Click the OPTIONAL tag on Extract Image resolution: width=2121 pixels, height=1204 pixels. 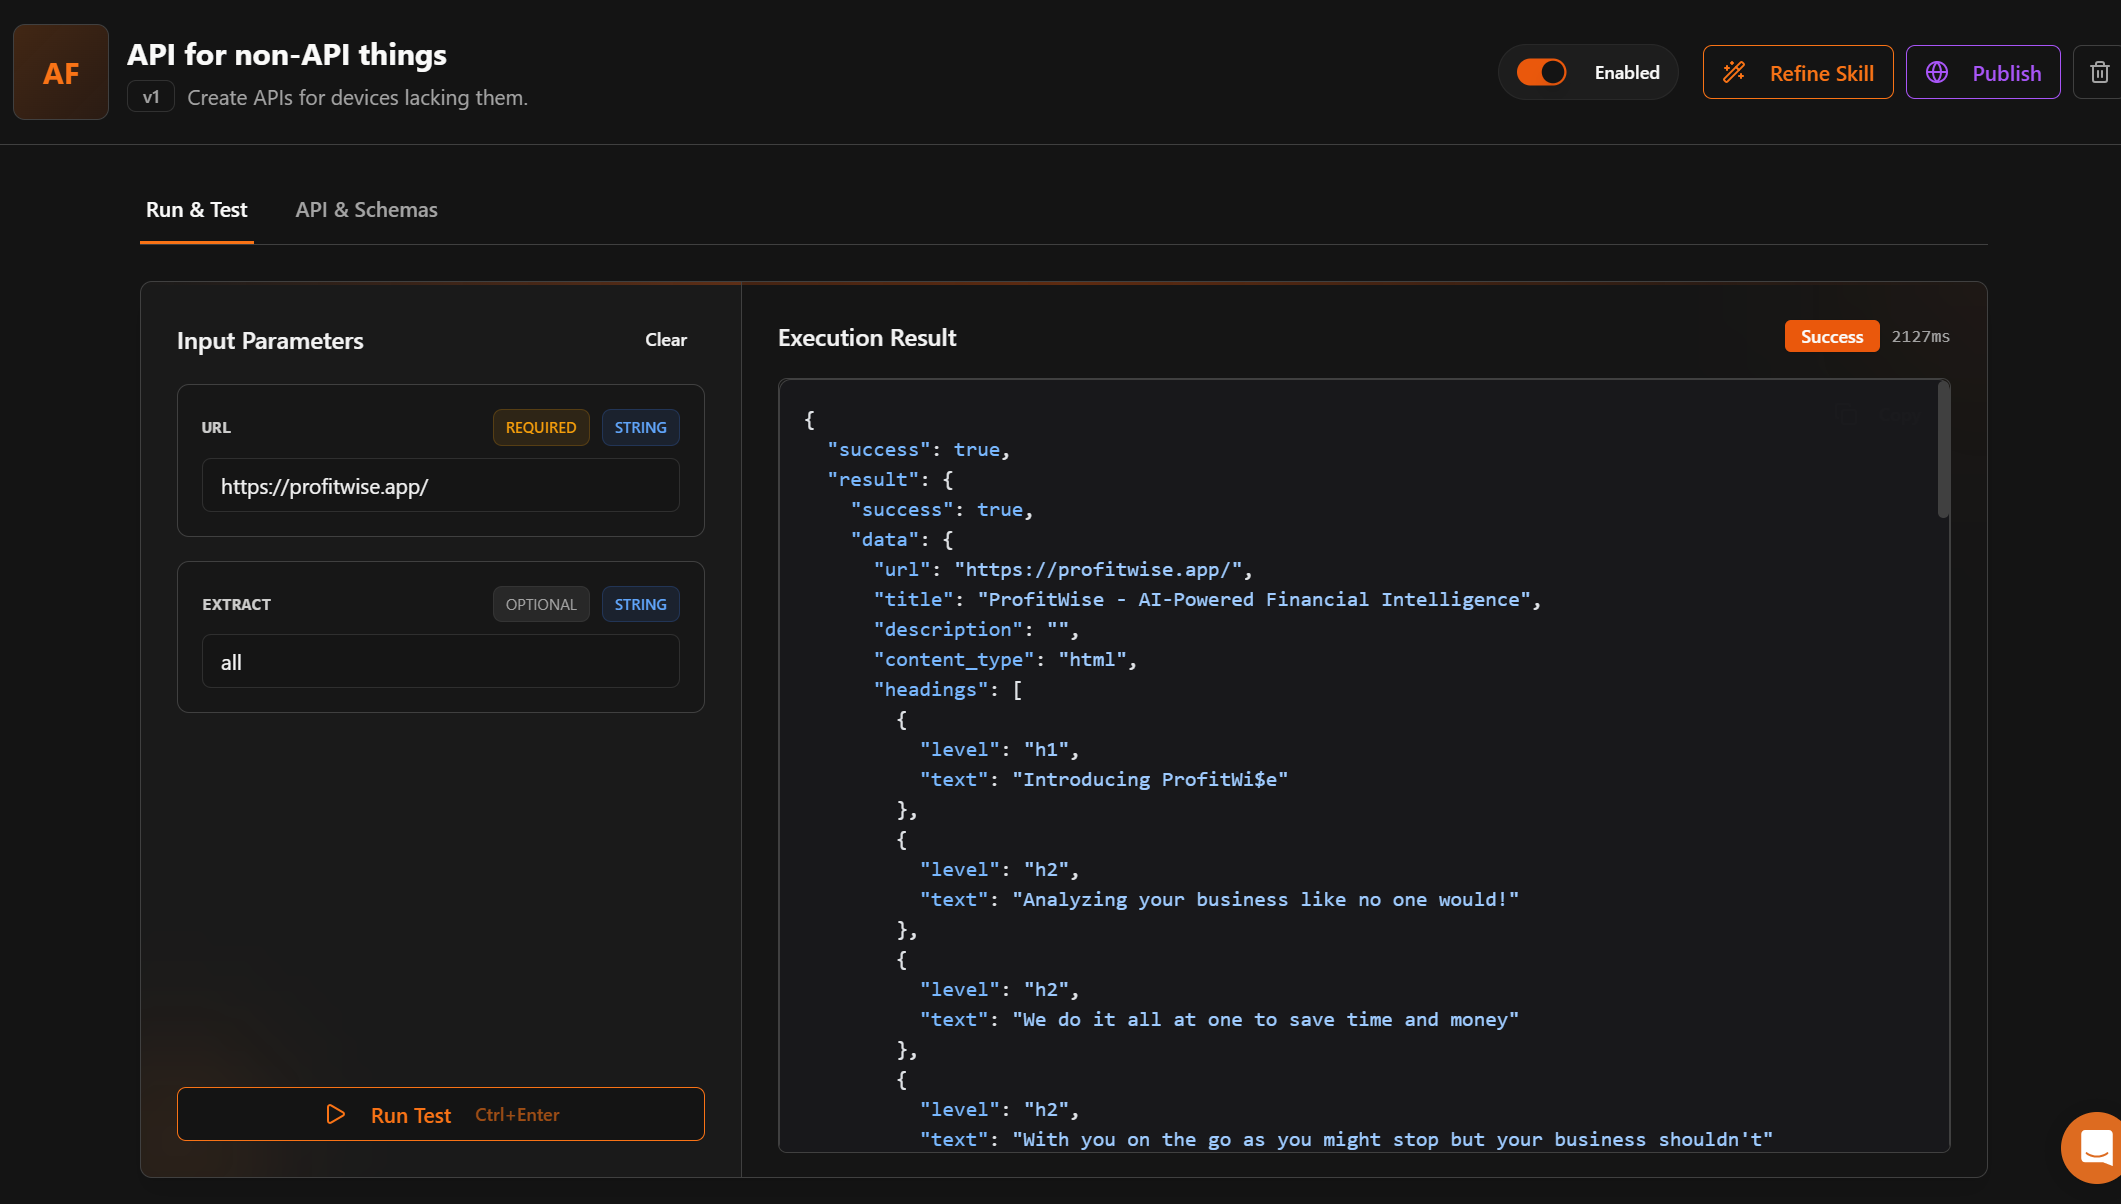point(540,605)
